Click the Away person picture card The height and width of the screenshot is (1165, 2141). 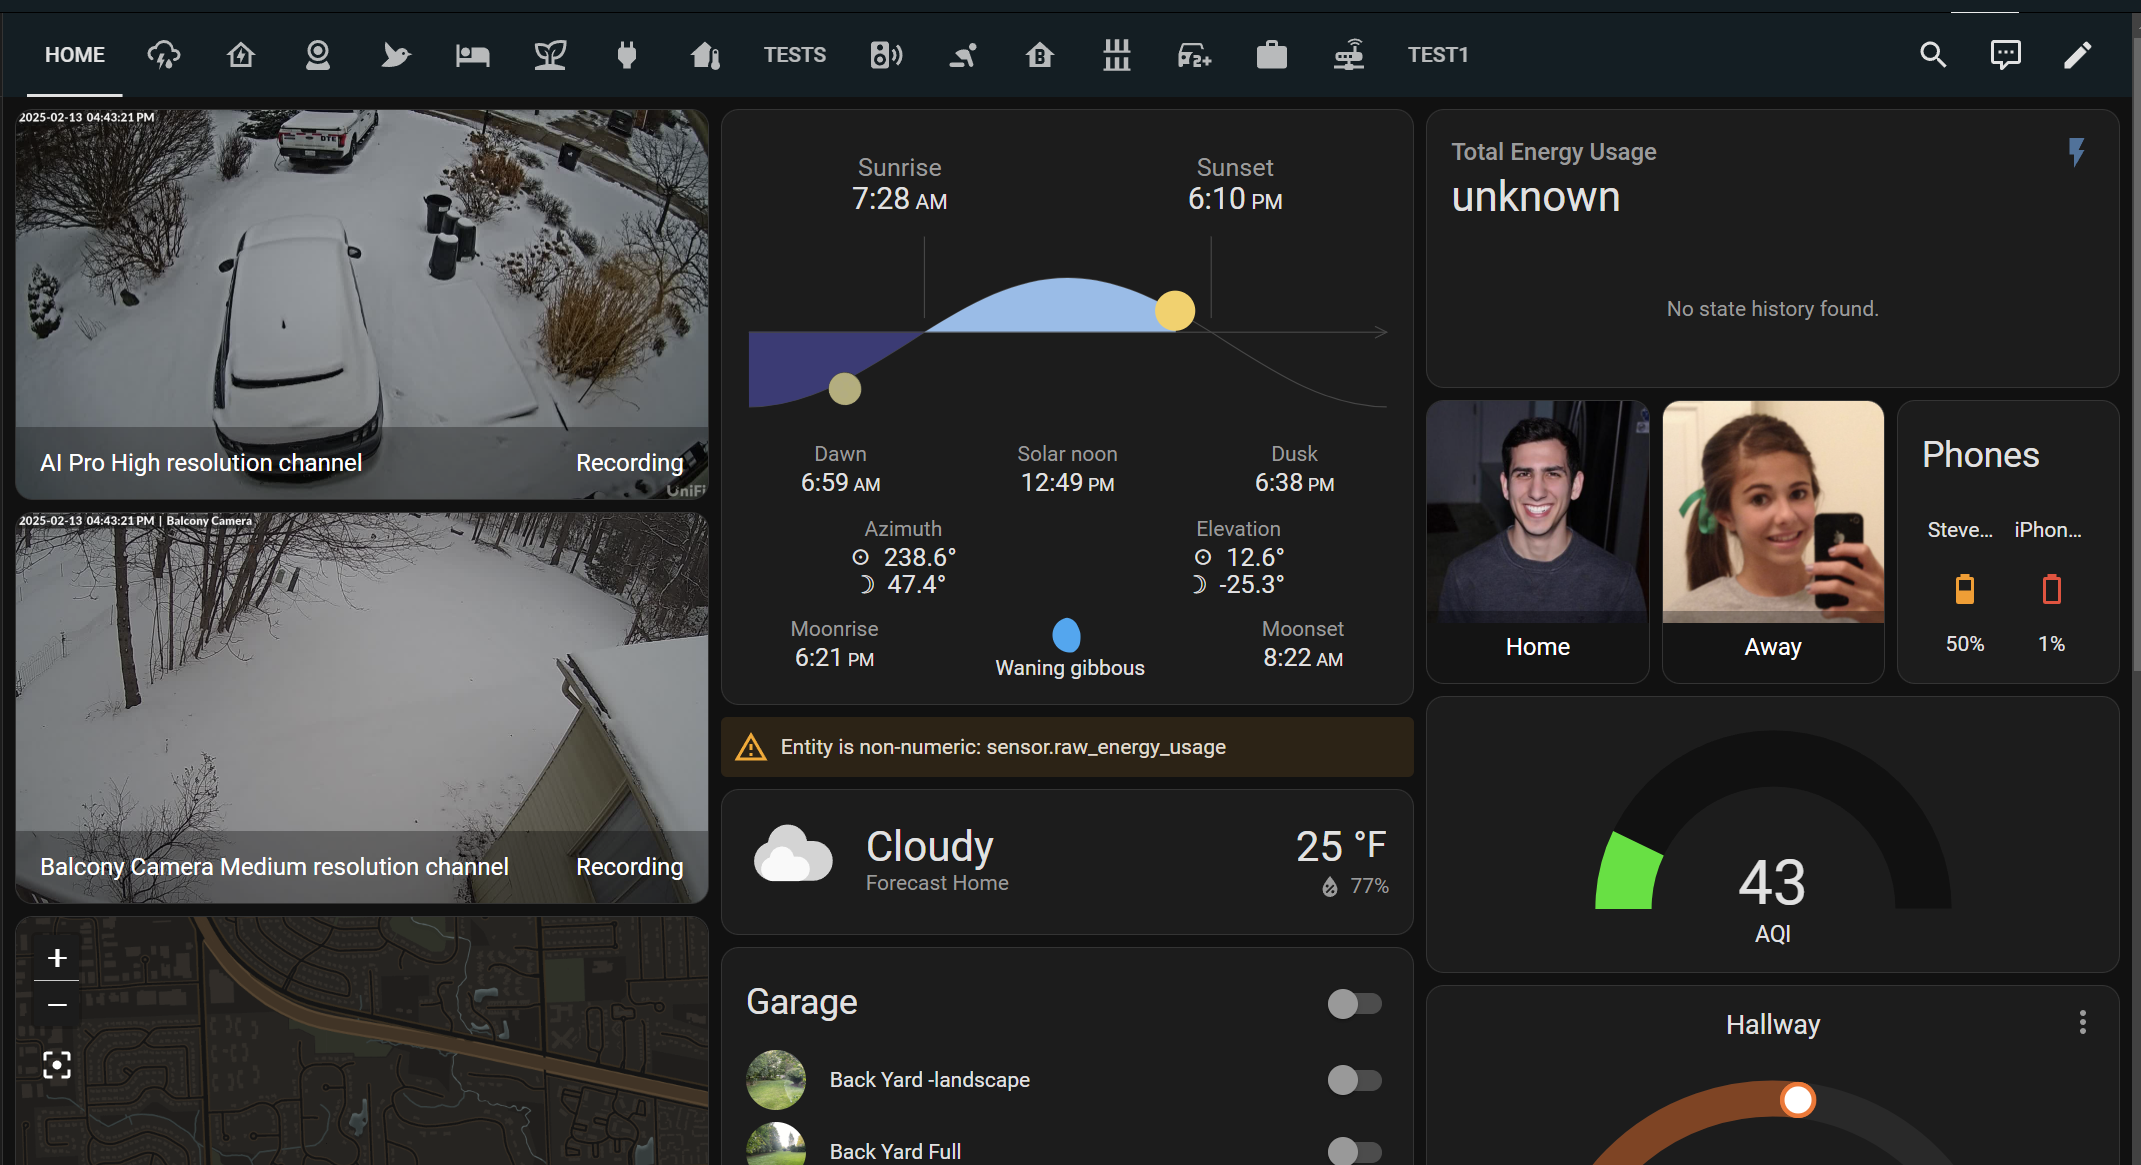1773,542
